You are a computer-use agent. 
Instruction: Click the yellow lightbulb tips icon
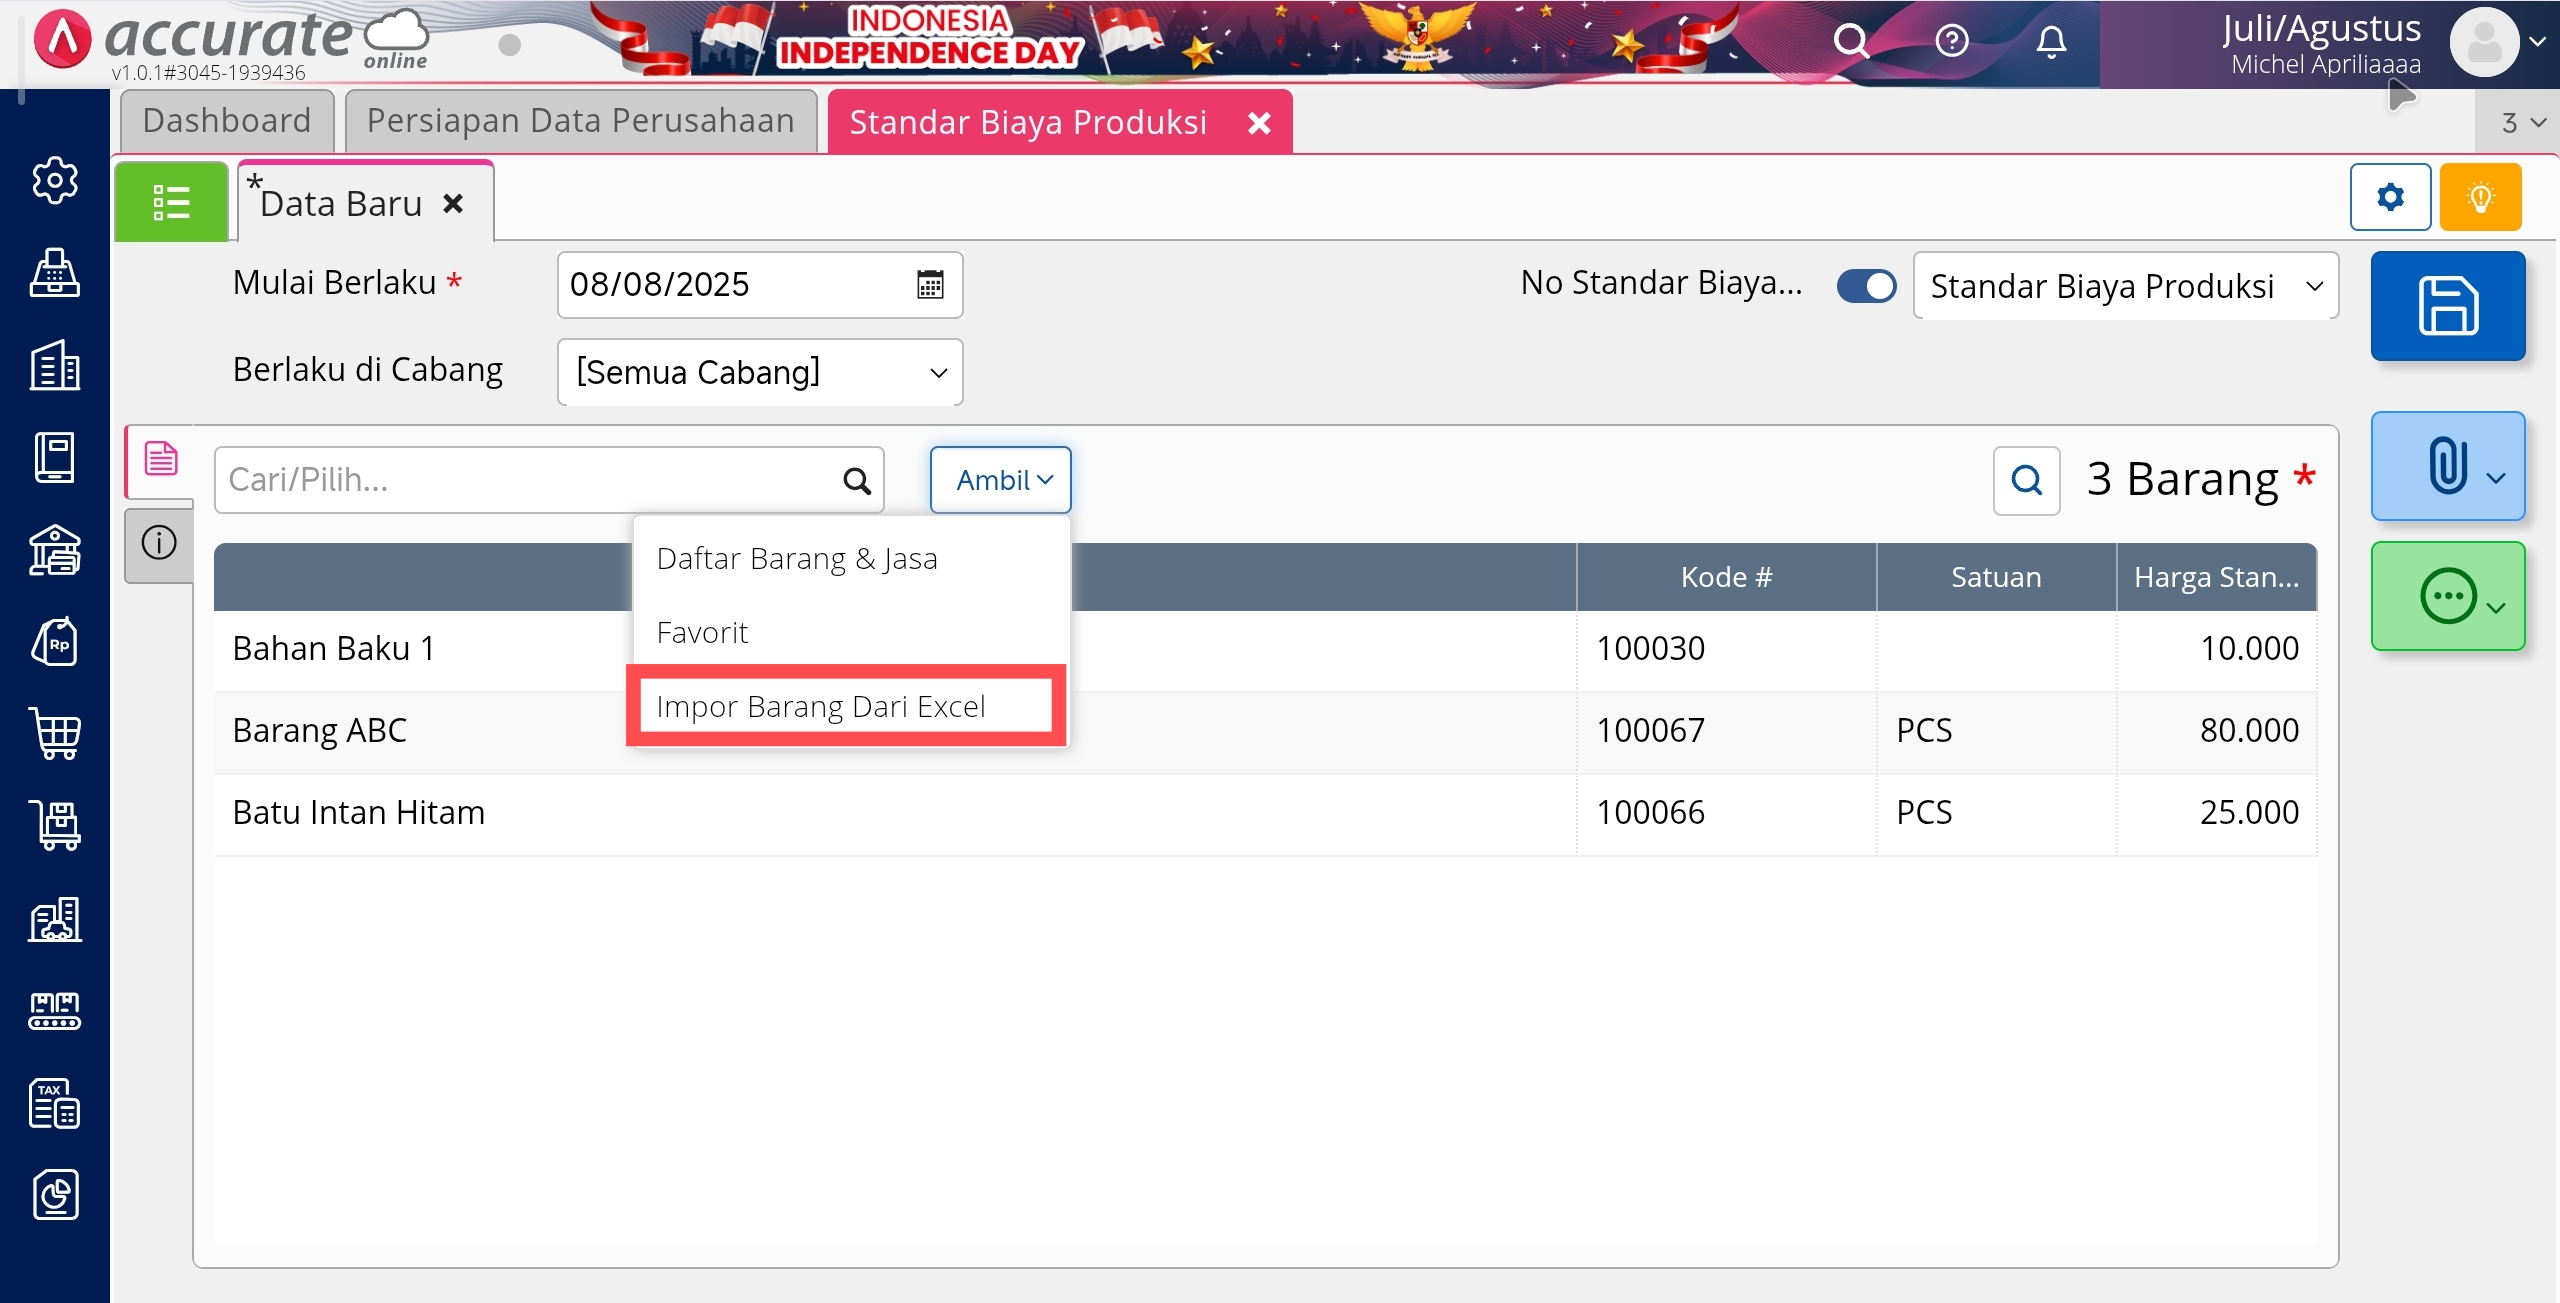tap(2480, 197)
